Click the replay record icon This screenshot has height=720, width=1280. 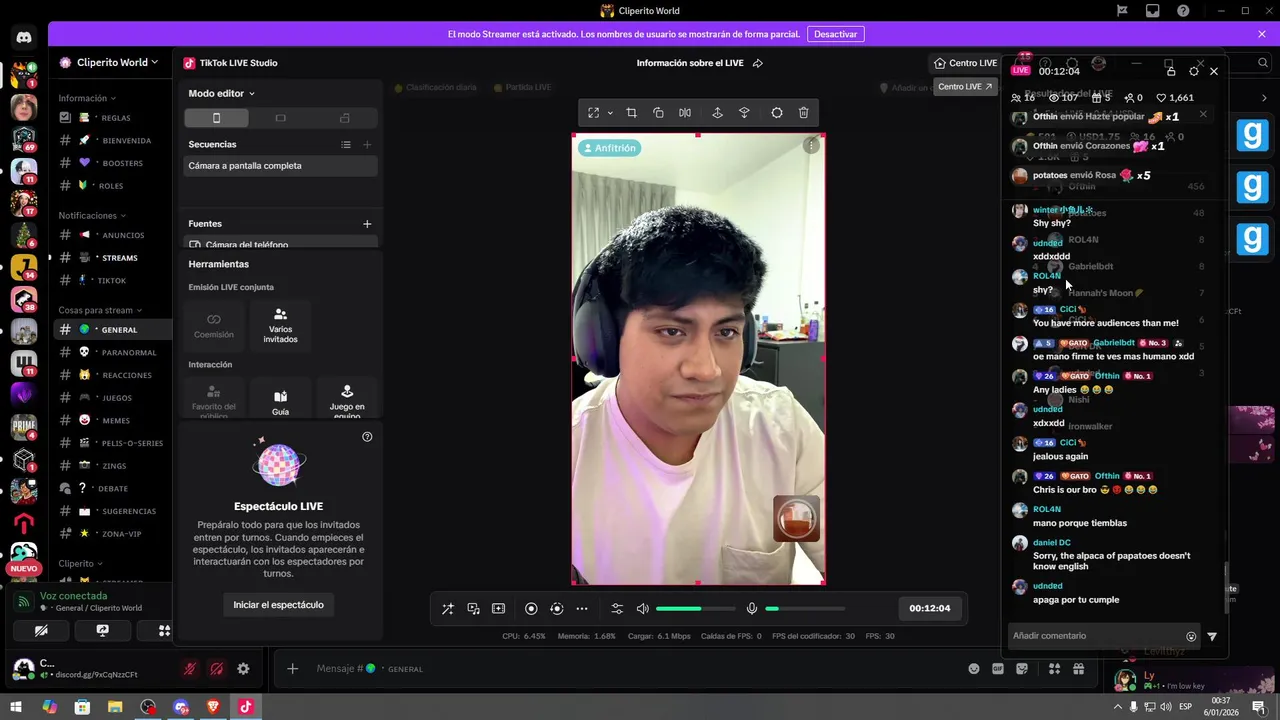pyautogui.click(x=557, y=608)
